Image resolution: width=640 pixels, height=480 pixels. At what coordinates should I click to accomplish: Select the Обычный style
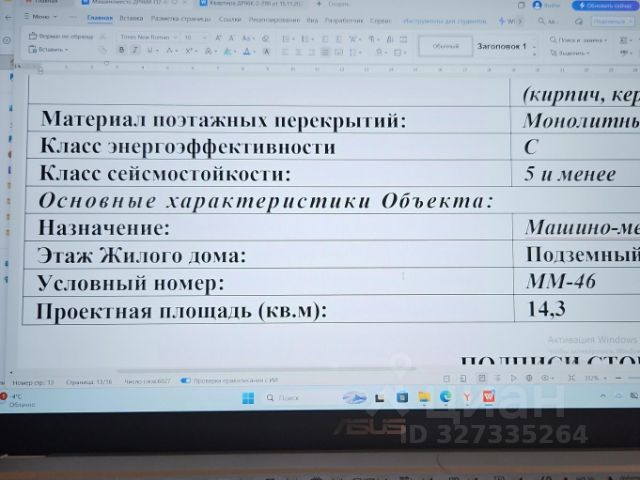coord(445,46)
